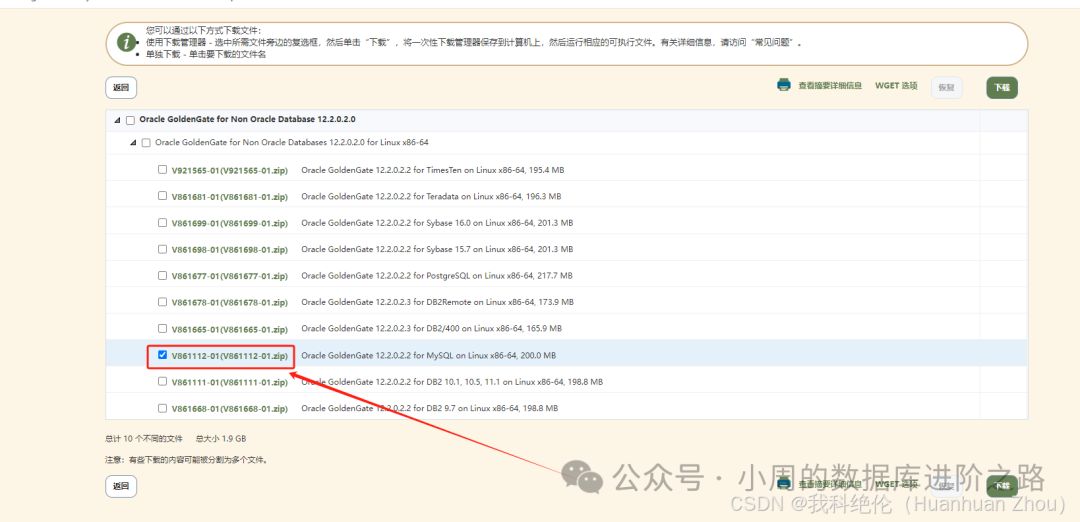Enable the V861677-01 PostgreSQL checkbox
1080x522 pixels.
click(163, 275)
